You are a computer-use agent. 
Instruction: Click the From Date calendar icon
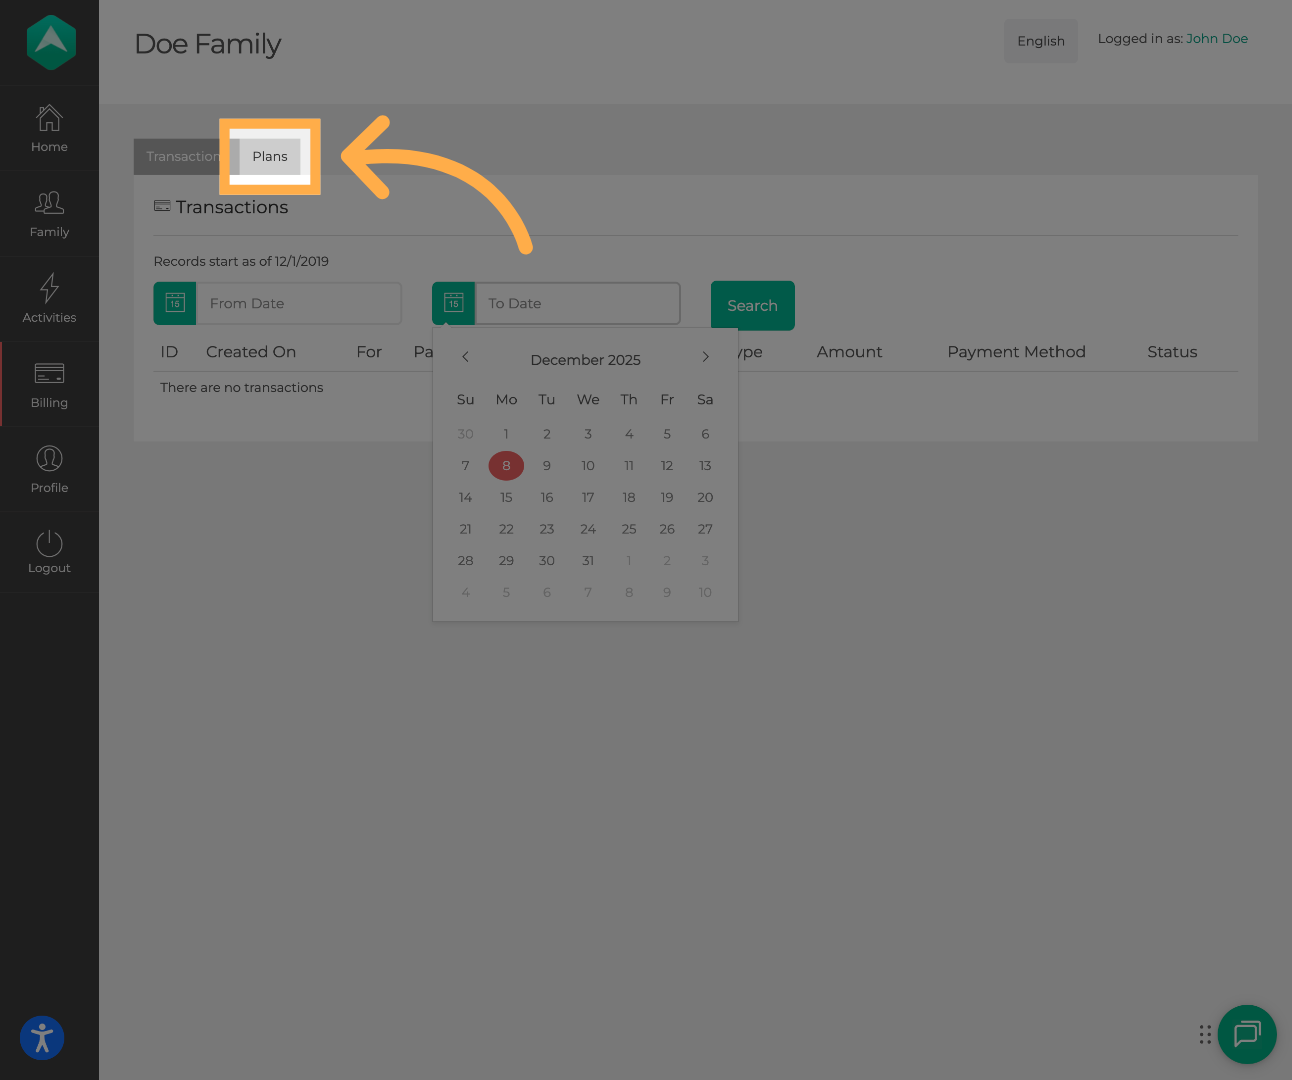click(175, 304)
